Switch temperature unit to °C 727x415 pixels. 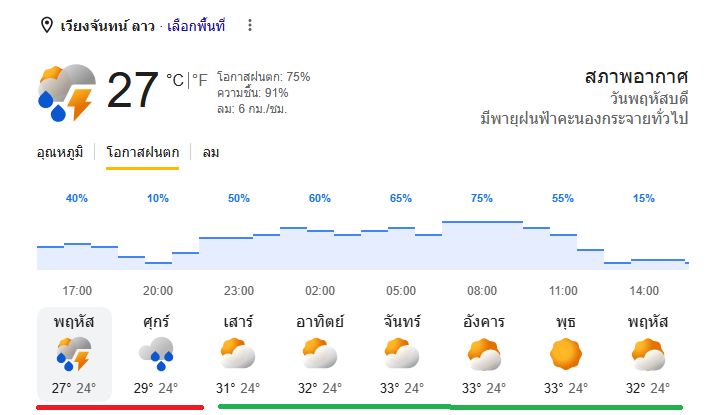coord(175,80)
